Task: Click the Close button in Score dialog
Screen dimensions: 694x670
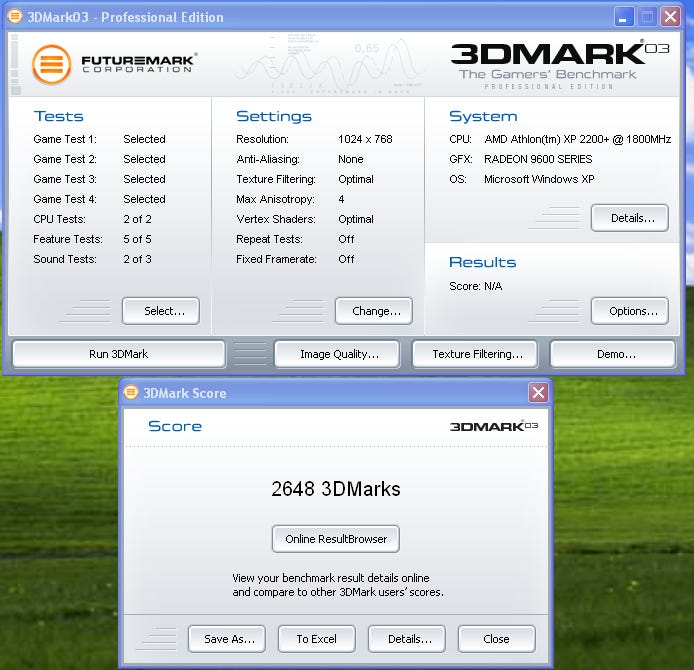Action: coord(497,639)
